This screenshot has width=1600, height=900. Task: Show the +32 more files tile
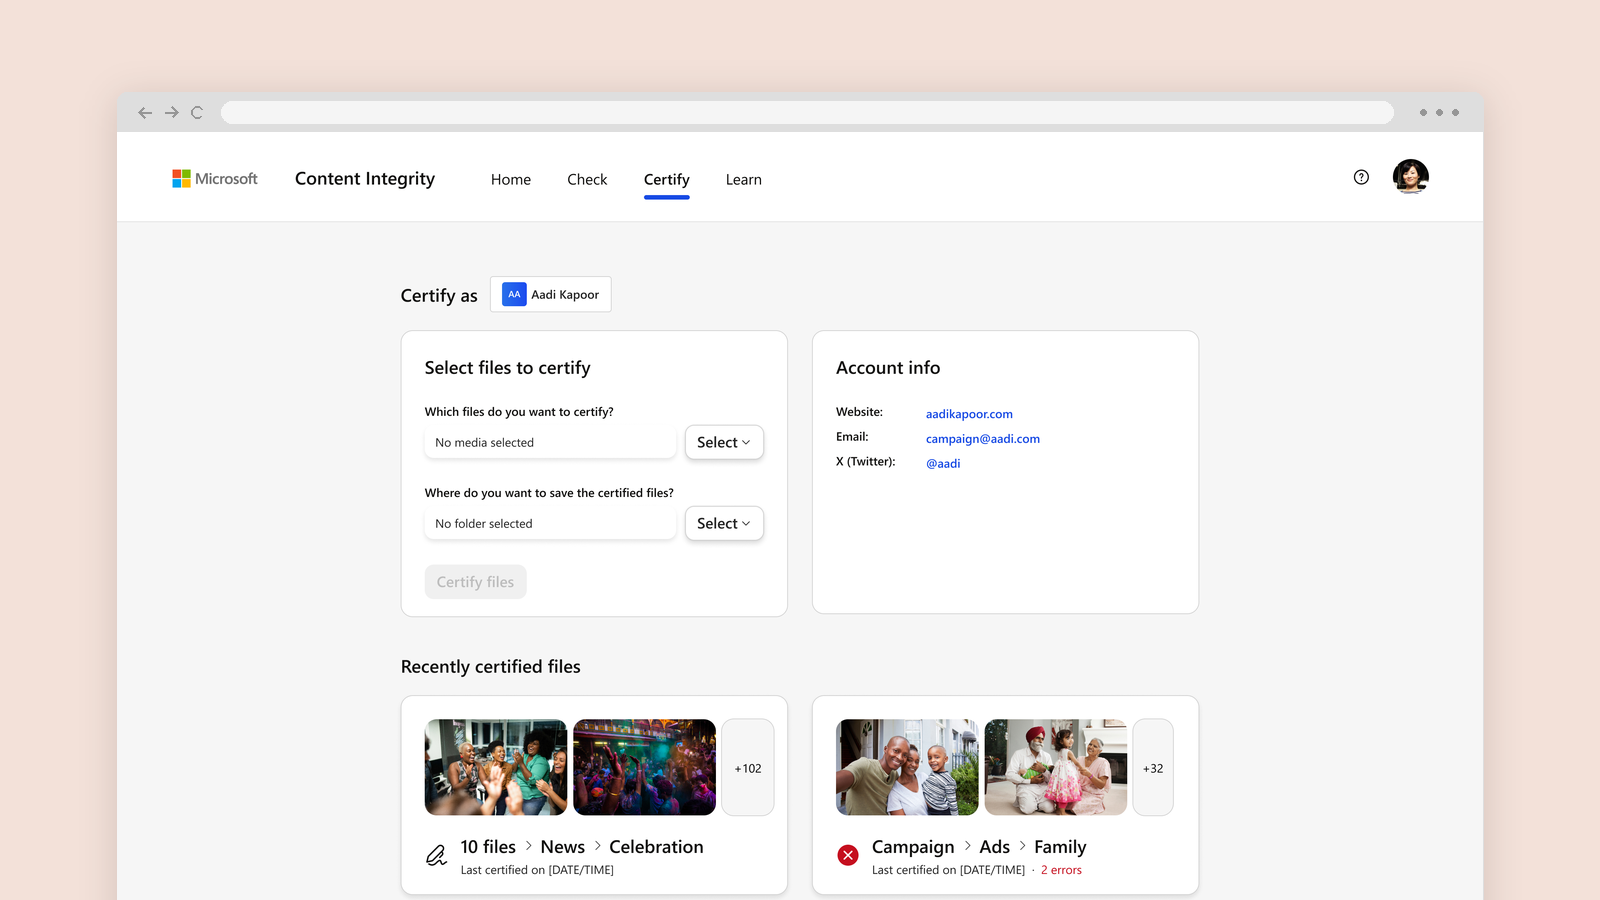1153,767
